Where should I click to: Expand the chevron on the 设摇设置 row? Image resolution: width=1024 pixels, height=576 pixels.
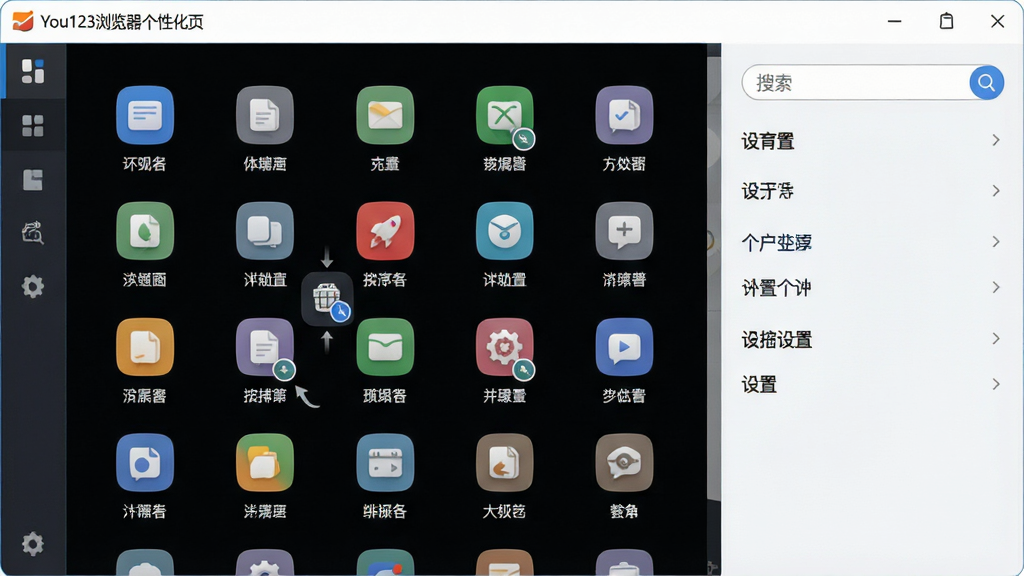[x=995, y=338]
